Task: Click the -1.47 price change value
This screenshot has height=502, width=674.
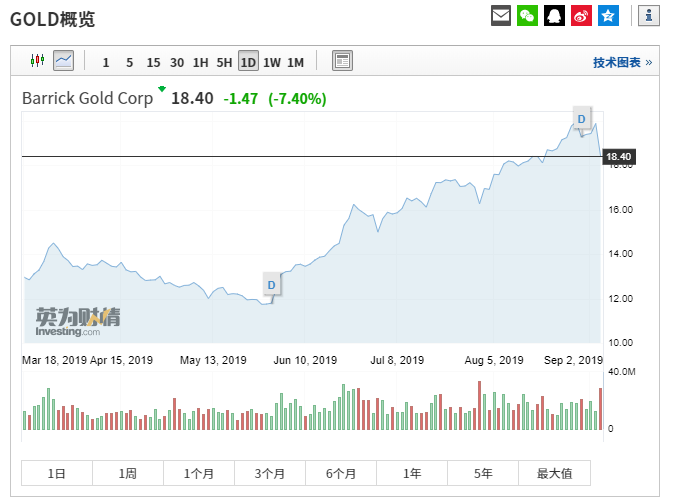Action: 241,99
